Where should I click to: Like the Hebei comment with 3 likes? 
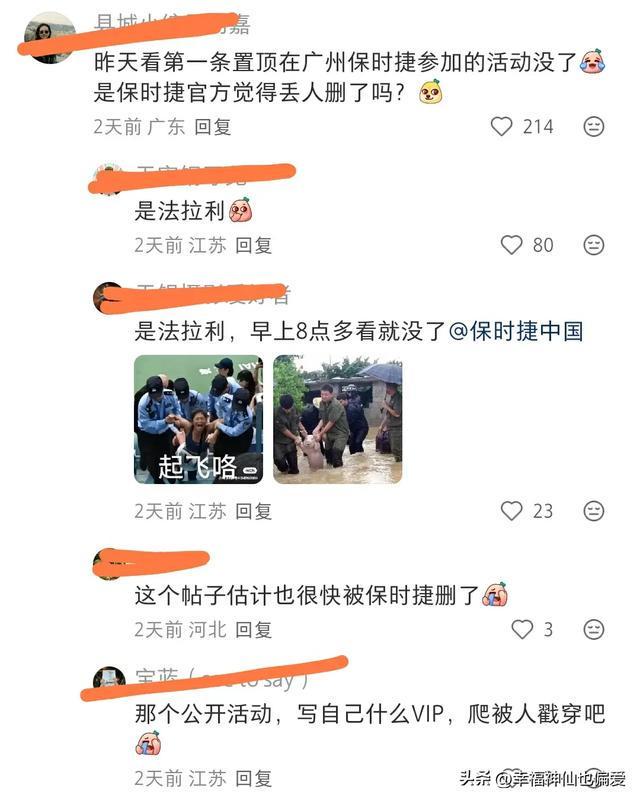(522, 629)
